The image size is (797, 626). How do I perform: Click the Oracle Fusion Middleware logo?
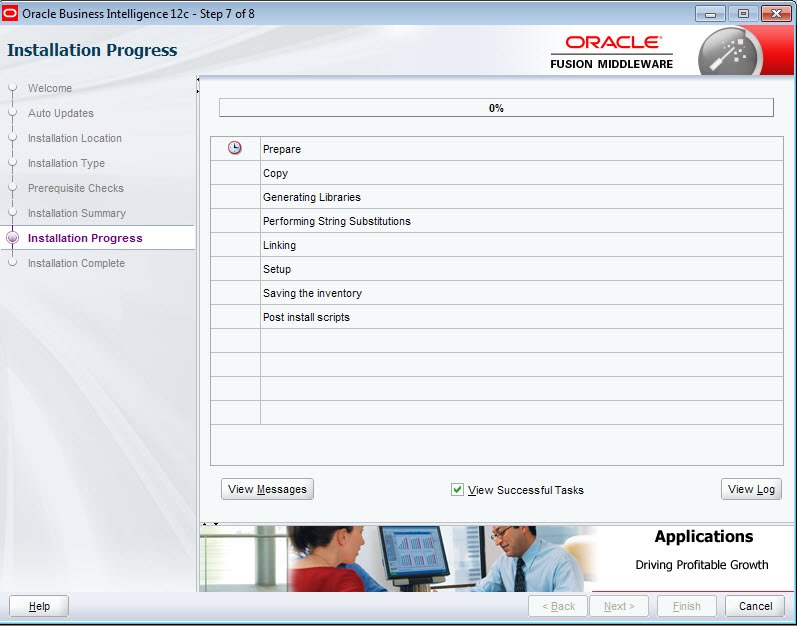point(611,52)
